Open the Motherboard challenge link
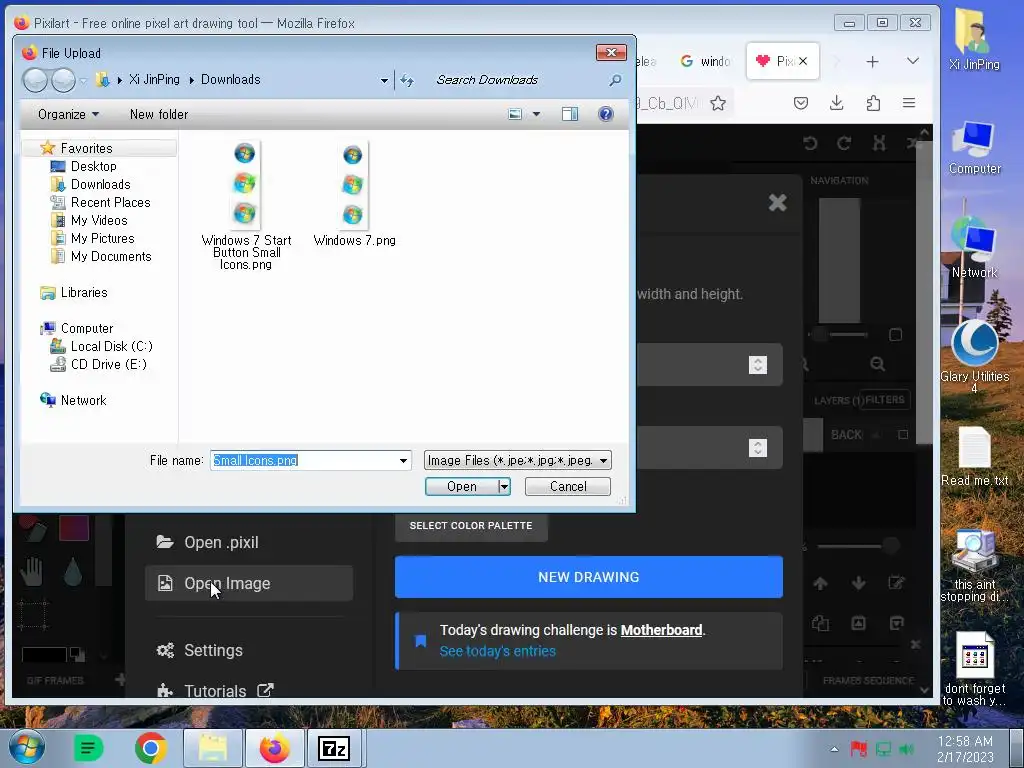Screen dimensions: 1024x768 tap(661, 630)
